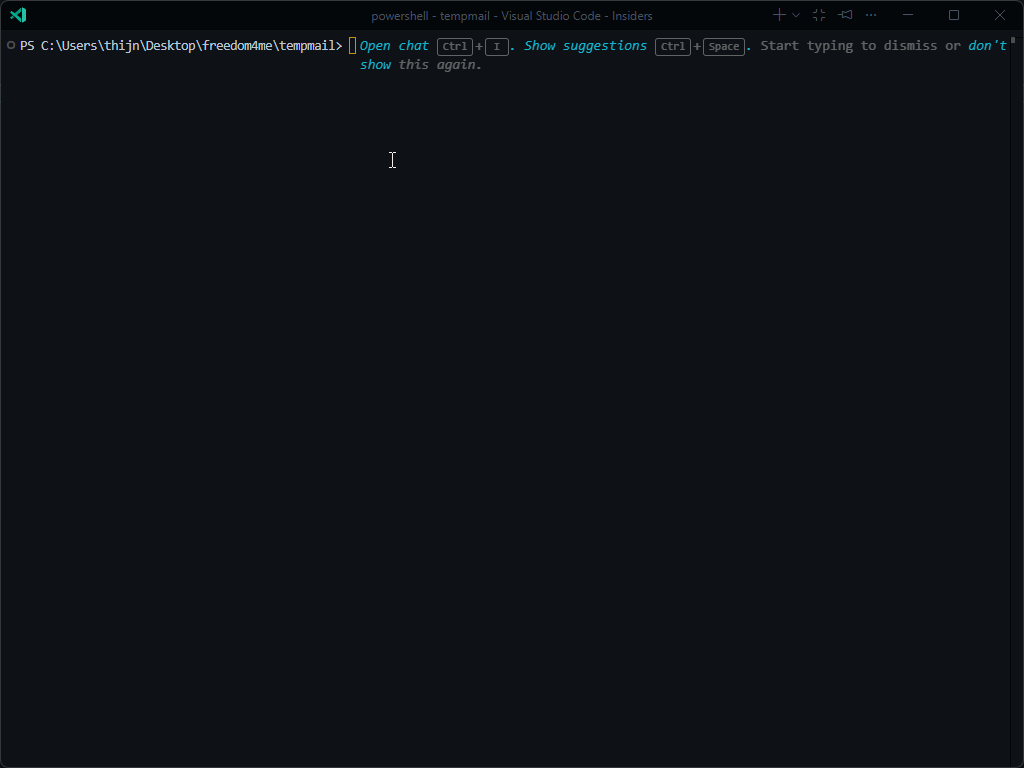
Task: Click the 'I' key badge
Action: click(x=496, y=47)
